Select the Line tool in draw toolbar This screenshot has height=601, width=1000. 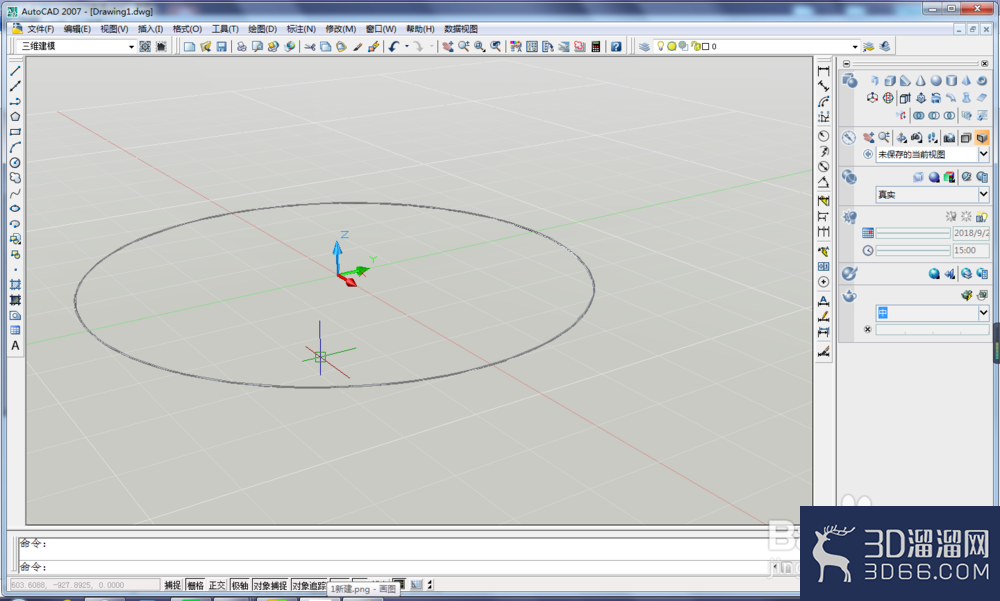(15, 71)
